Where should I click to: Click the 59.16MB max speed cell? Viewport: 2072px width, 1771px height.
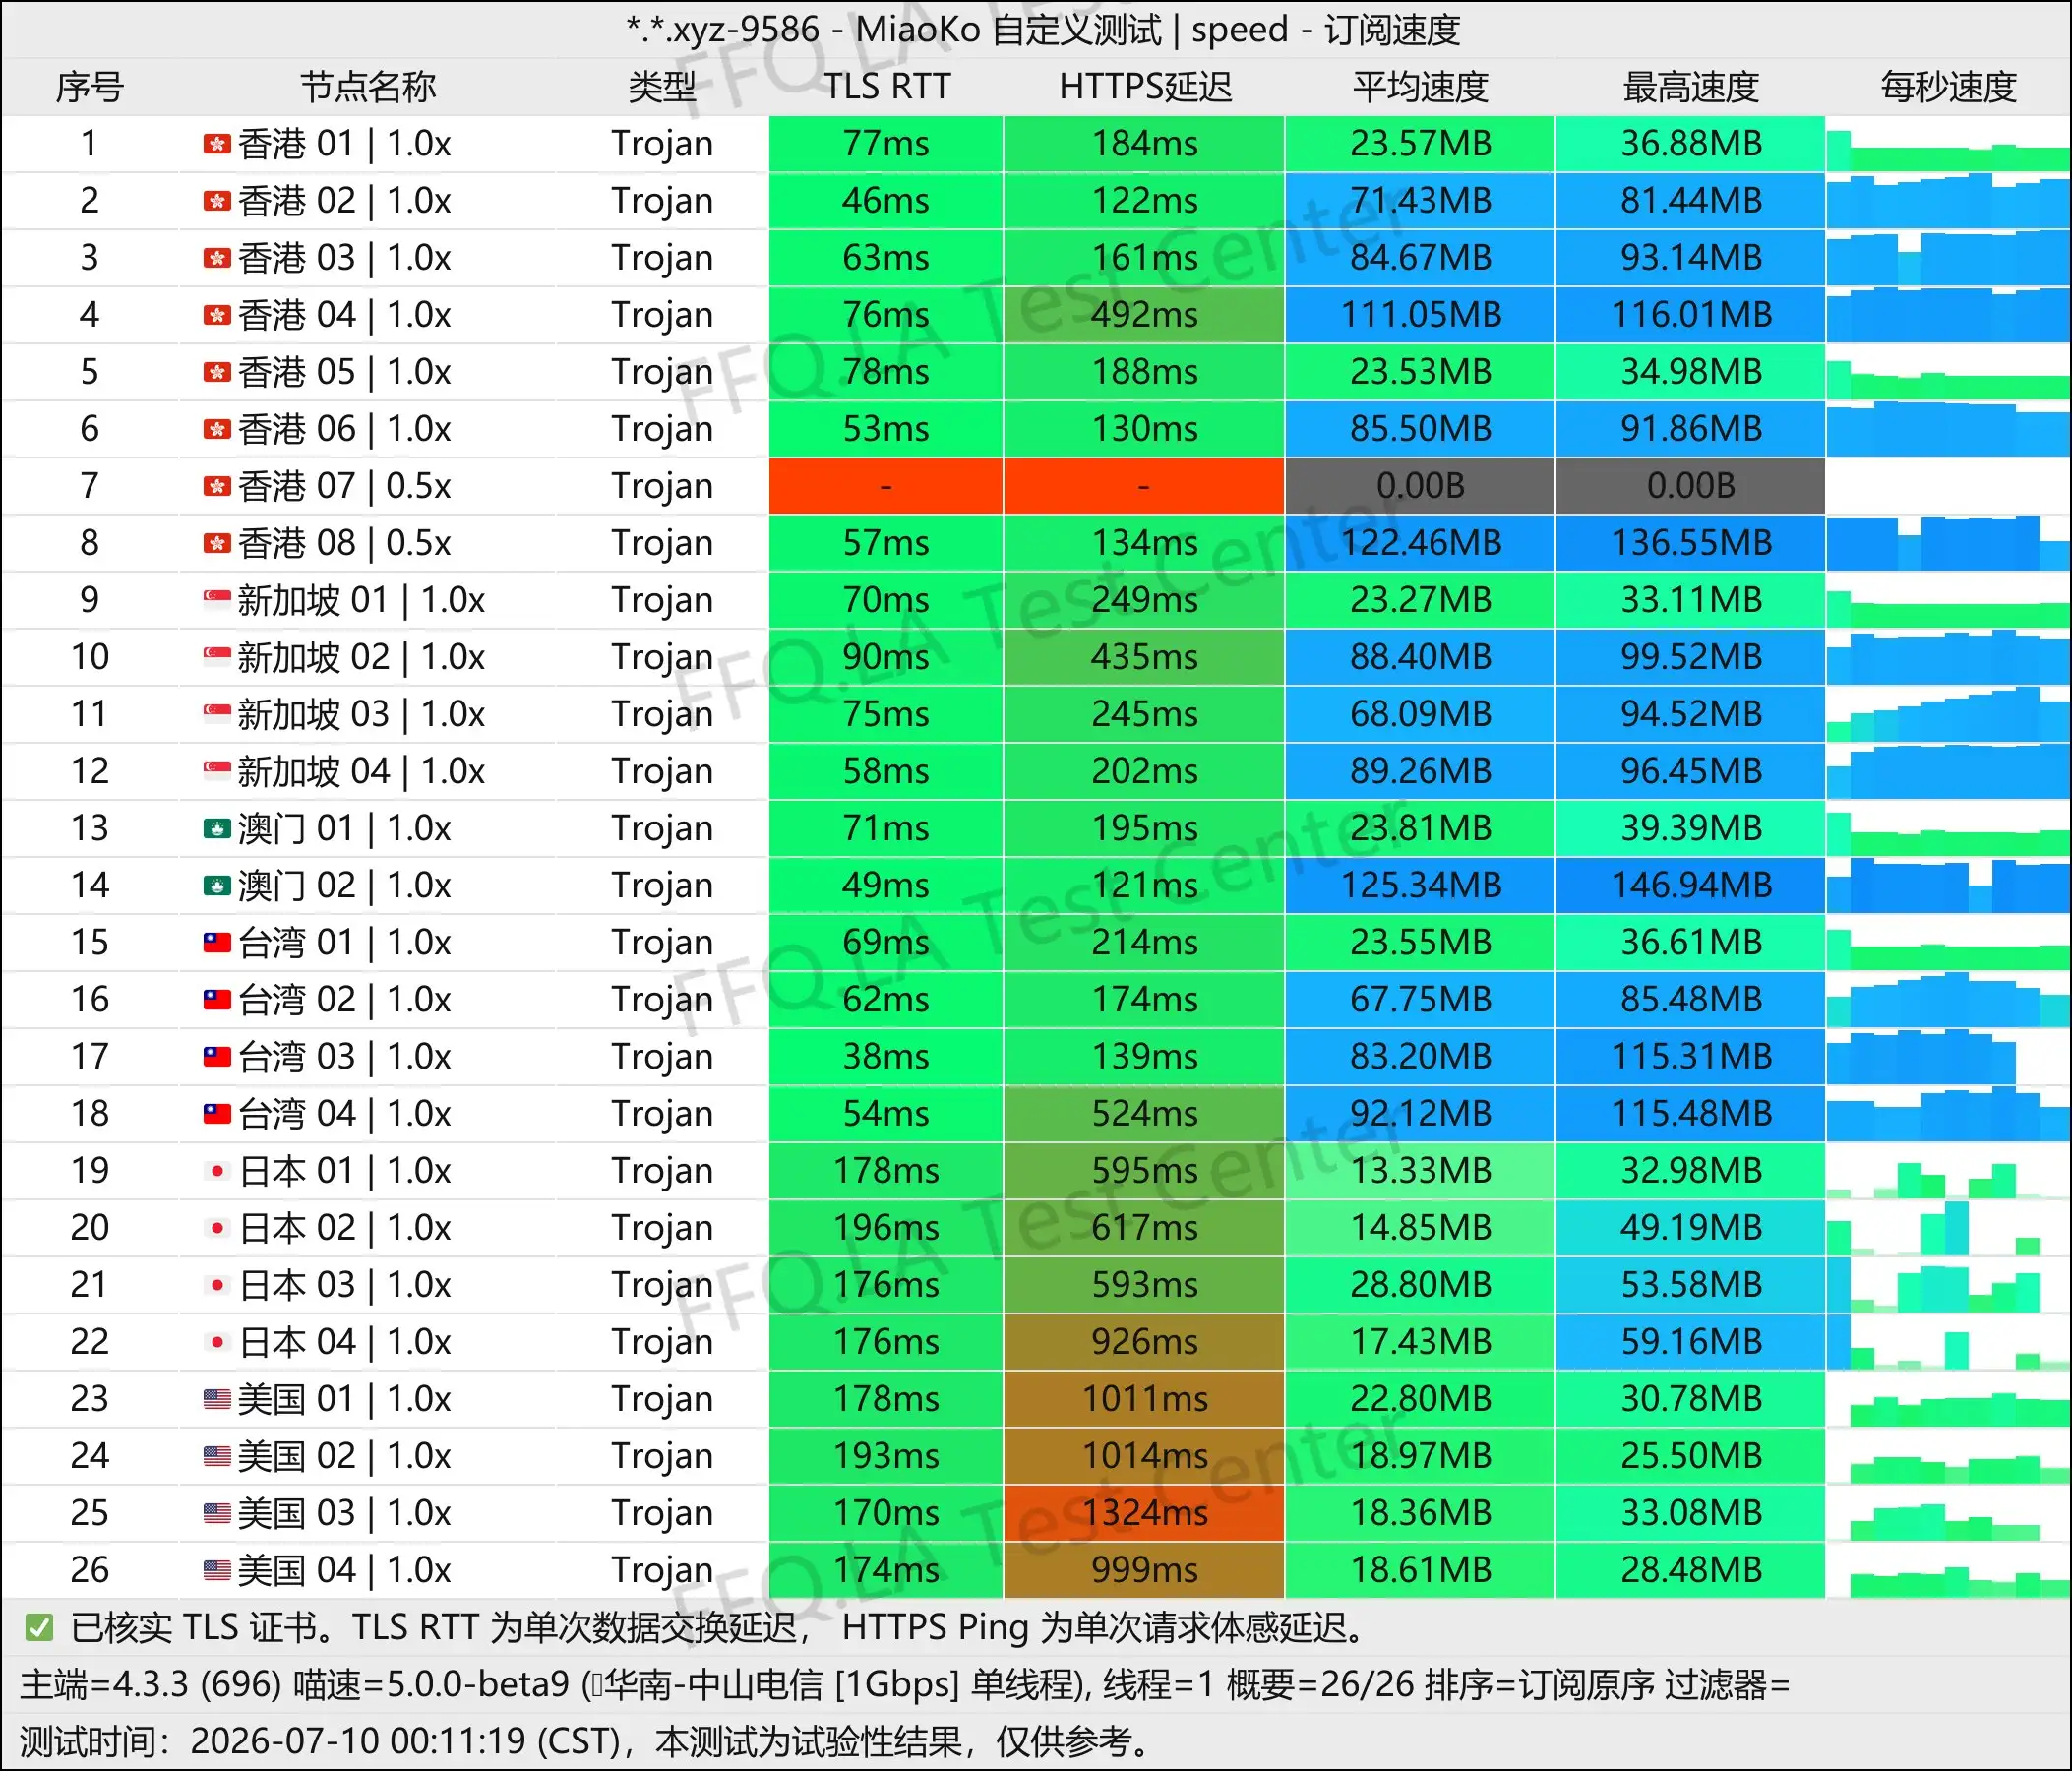[x=1691, y=1342]
